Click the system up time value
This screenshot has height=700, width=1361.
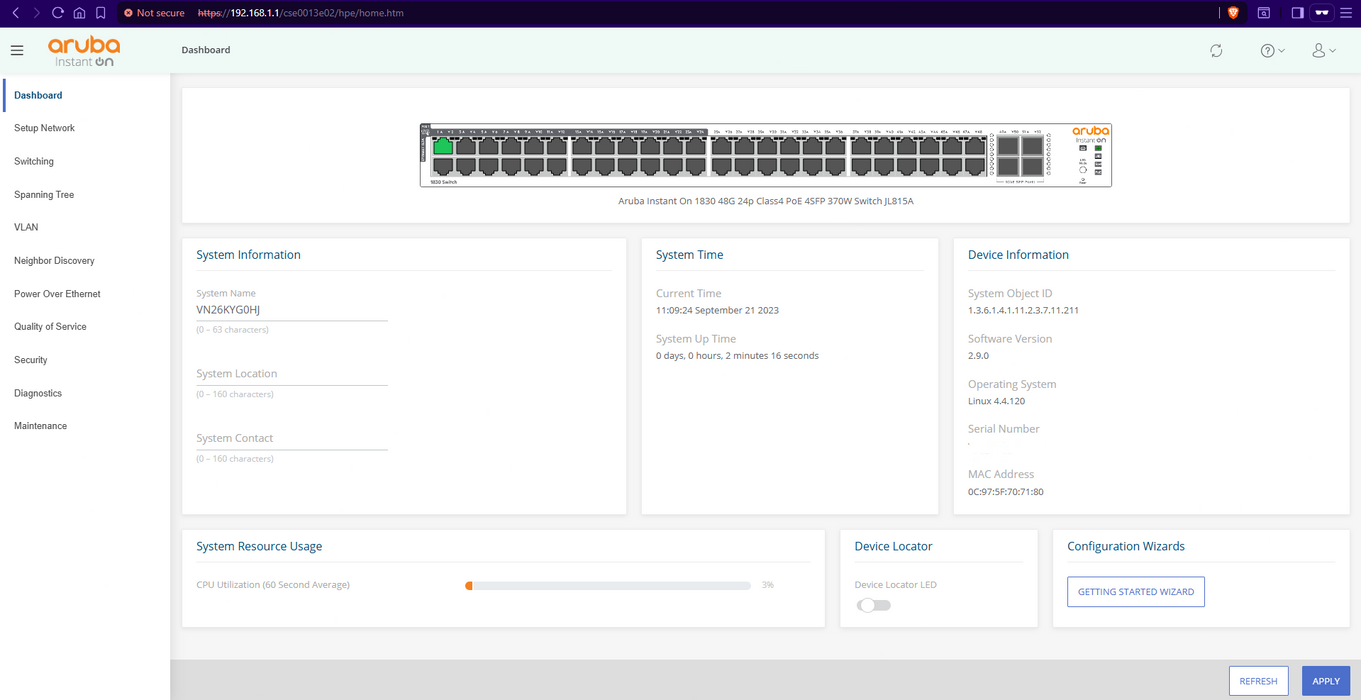tap(737, 356)
